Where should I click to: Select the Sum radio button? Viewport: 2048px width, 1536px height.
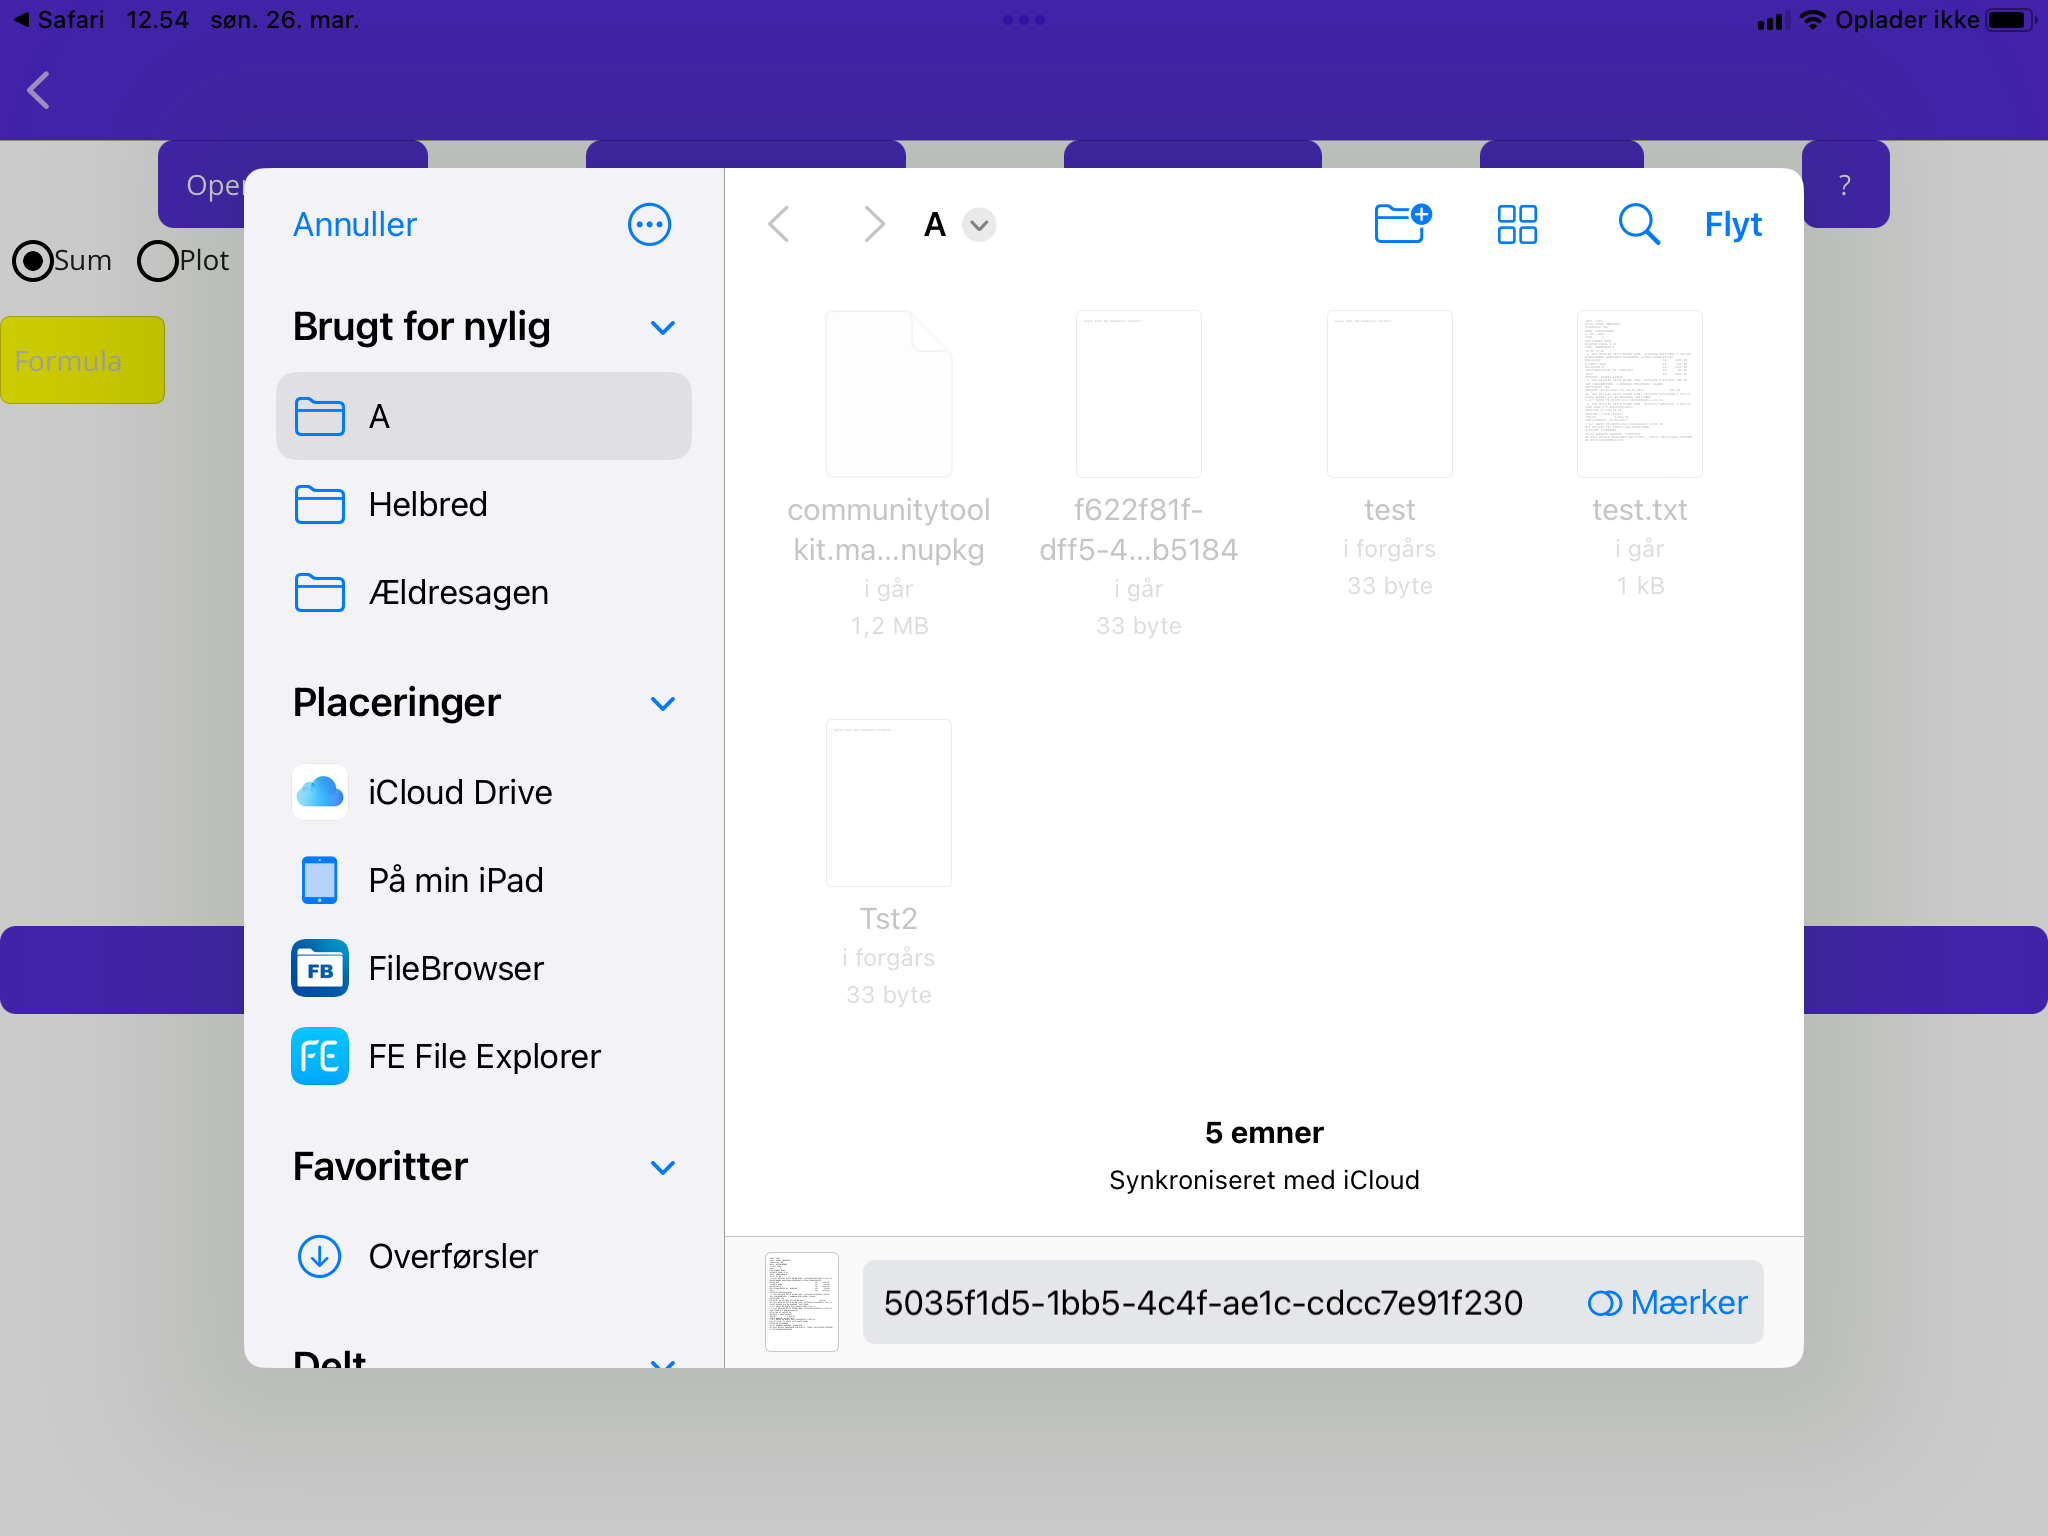pos(34,261)
